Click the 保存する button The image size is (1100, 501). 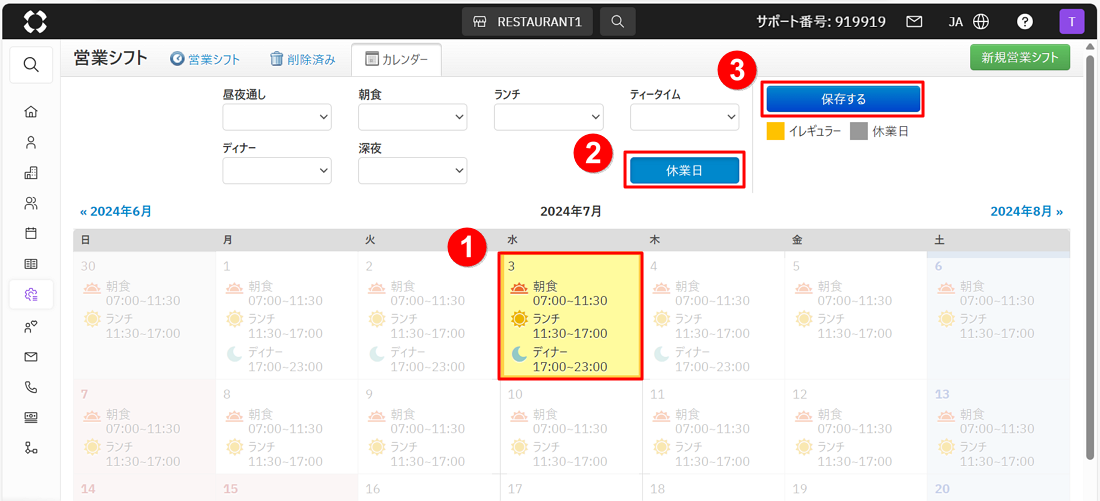[843, 99]
